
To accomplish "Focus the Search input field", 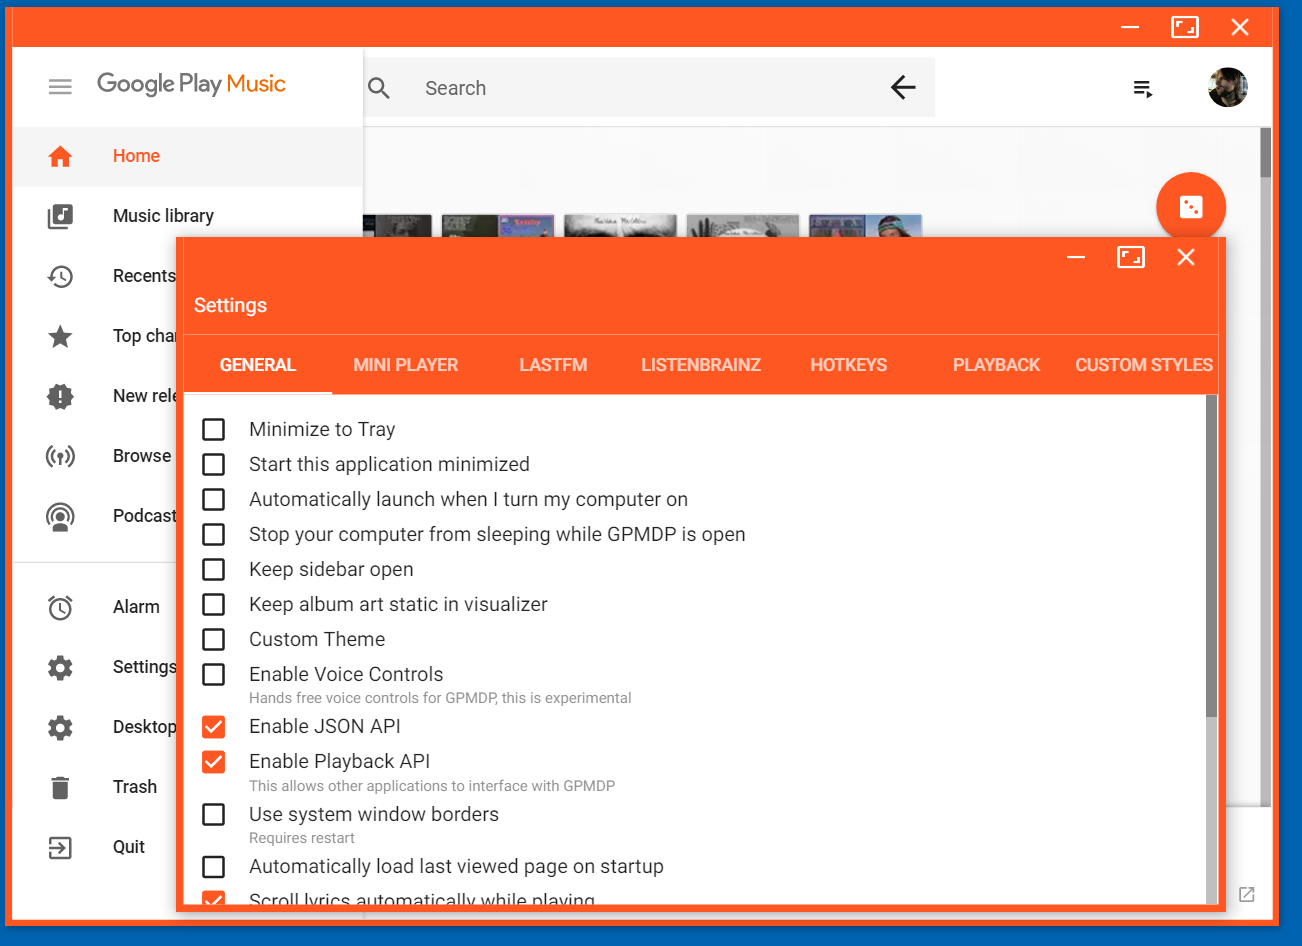I will pos(650,88).
